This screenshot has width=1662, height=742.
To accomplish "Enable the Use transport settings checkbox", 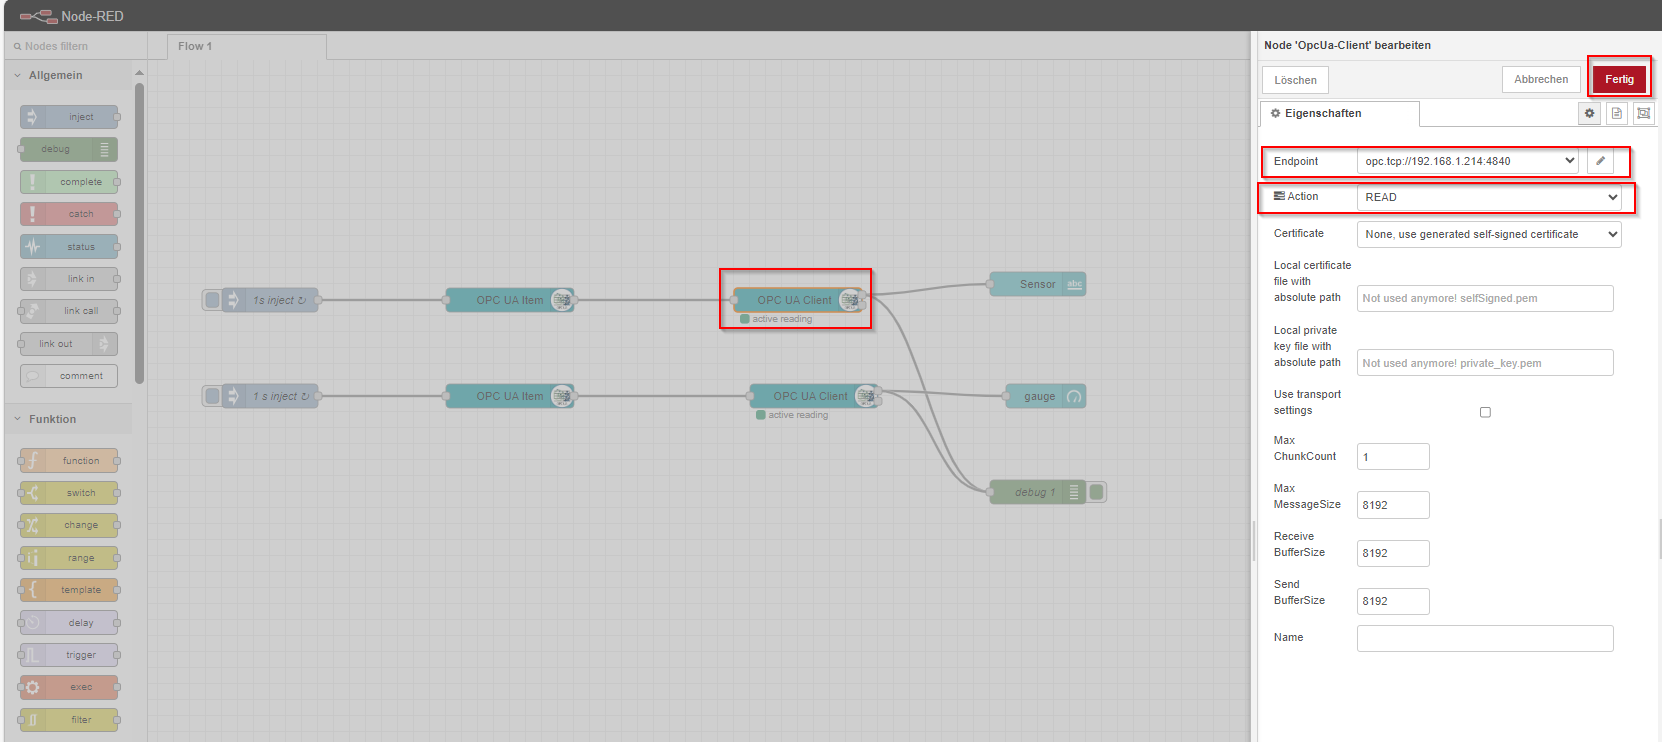I will 1485,412.
